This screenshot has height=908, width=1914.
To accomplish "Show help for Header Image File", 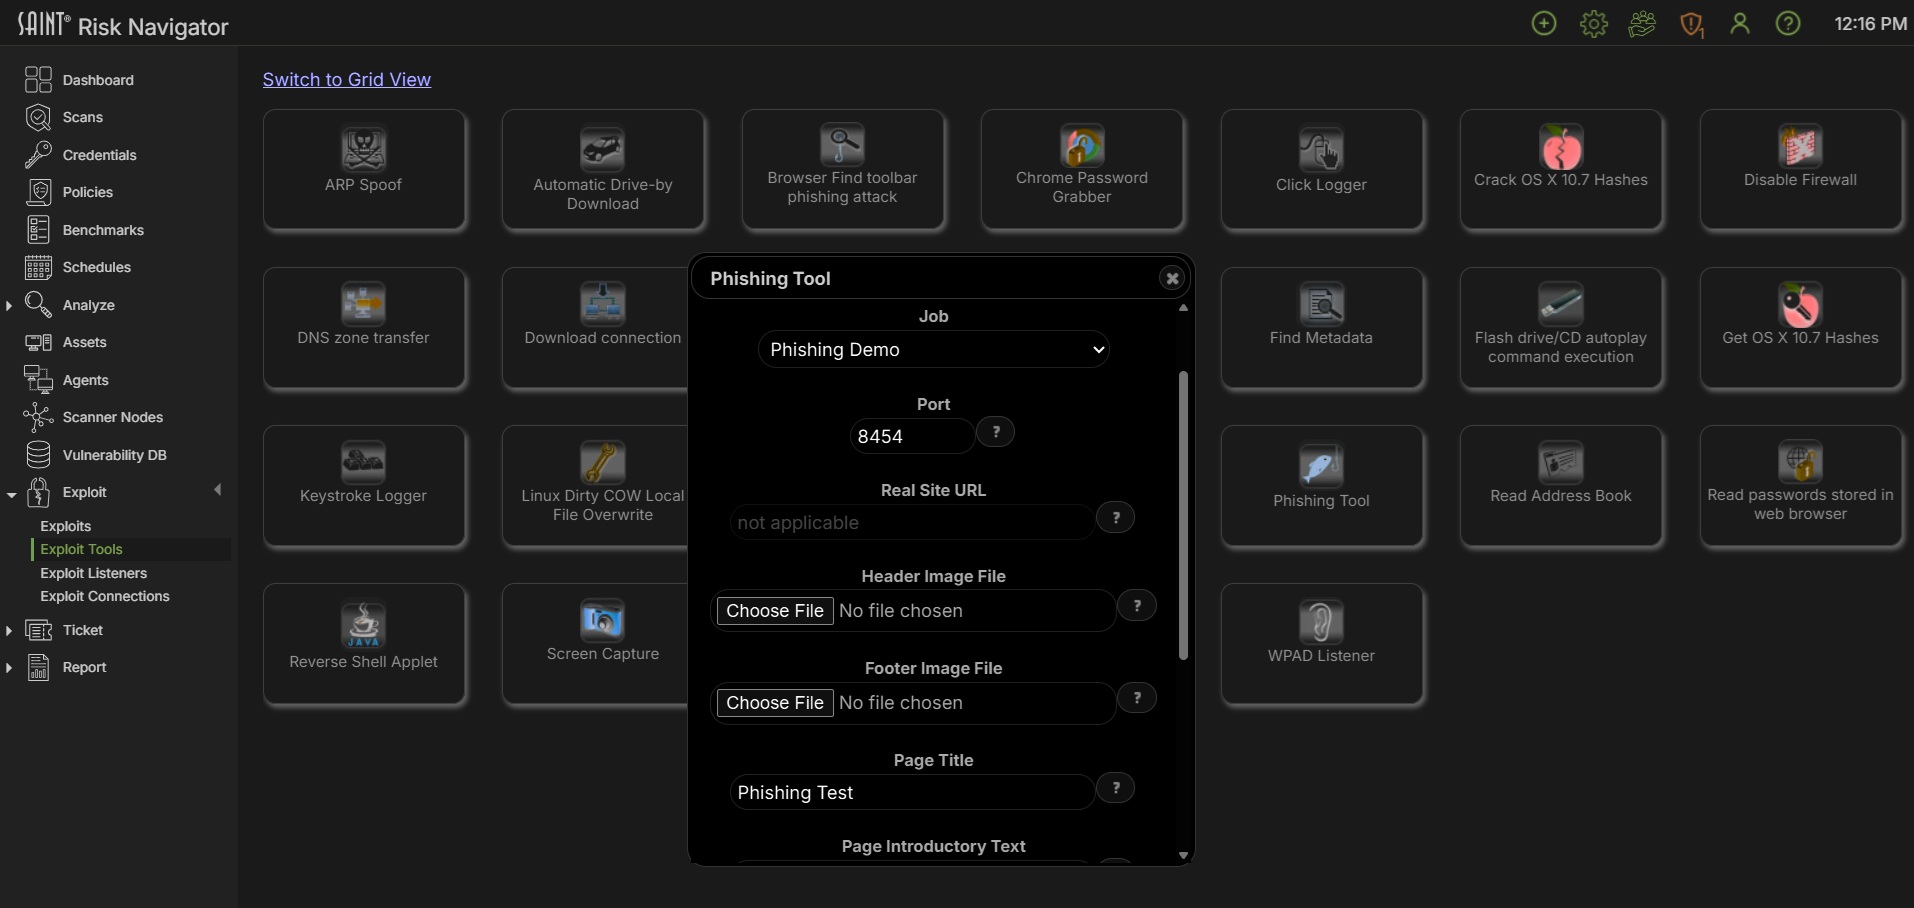I will 1137,605.
